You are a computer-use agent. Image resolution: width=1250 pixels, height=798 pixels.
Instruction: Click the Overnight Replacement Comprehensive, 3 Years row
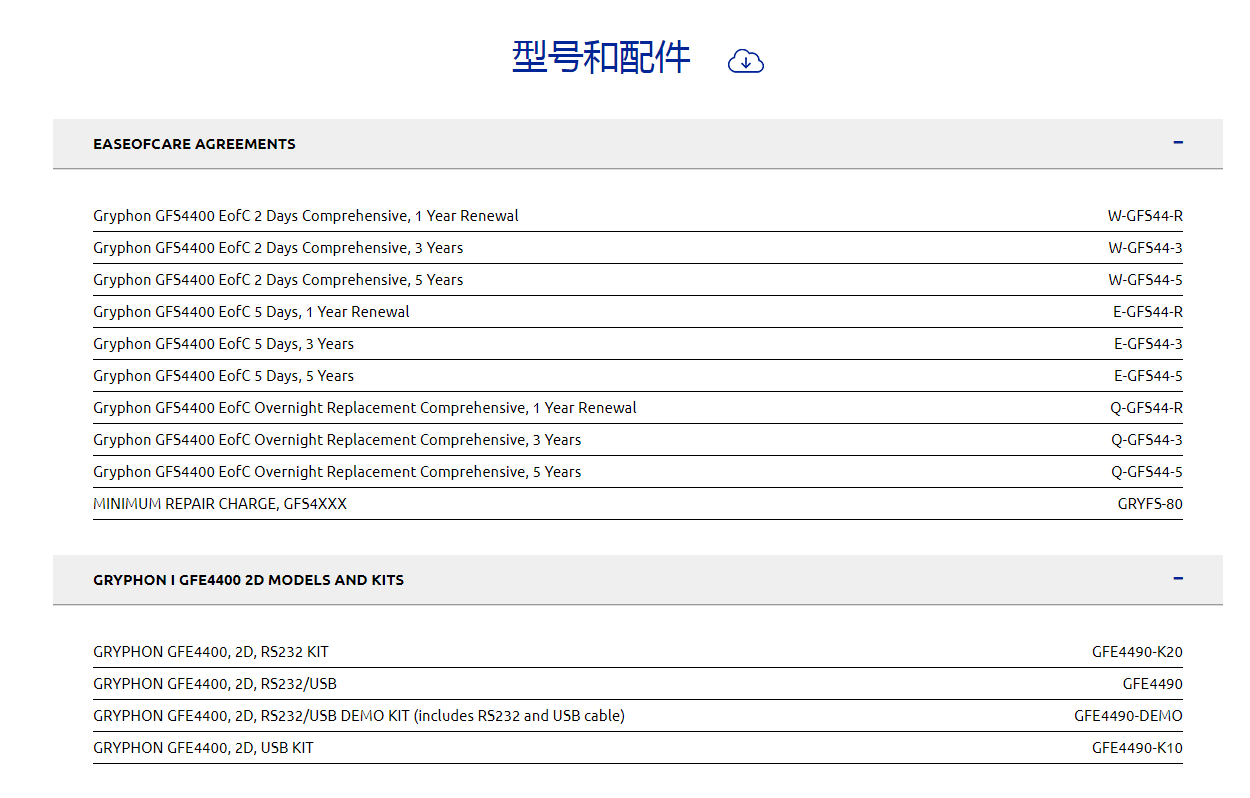coord(337,440)
